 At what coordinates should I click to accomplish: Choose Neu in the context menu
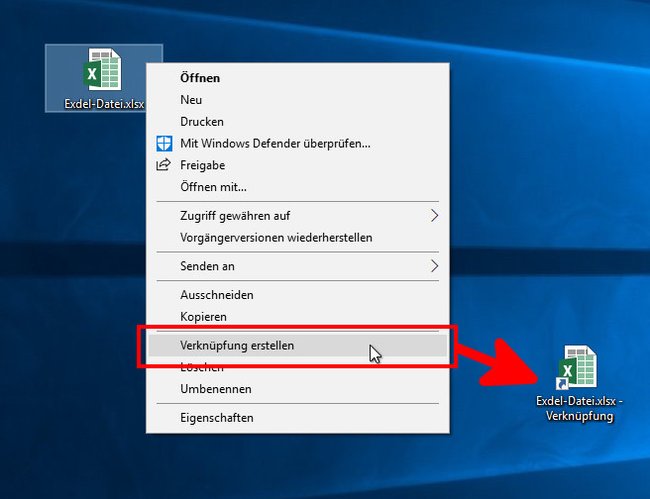pyautogui.click(x=298, y=100)
